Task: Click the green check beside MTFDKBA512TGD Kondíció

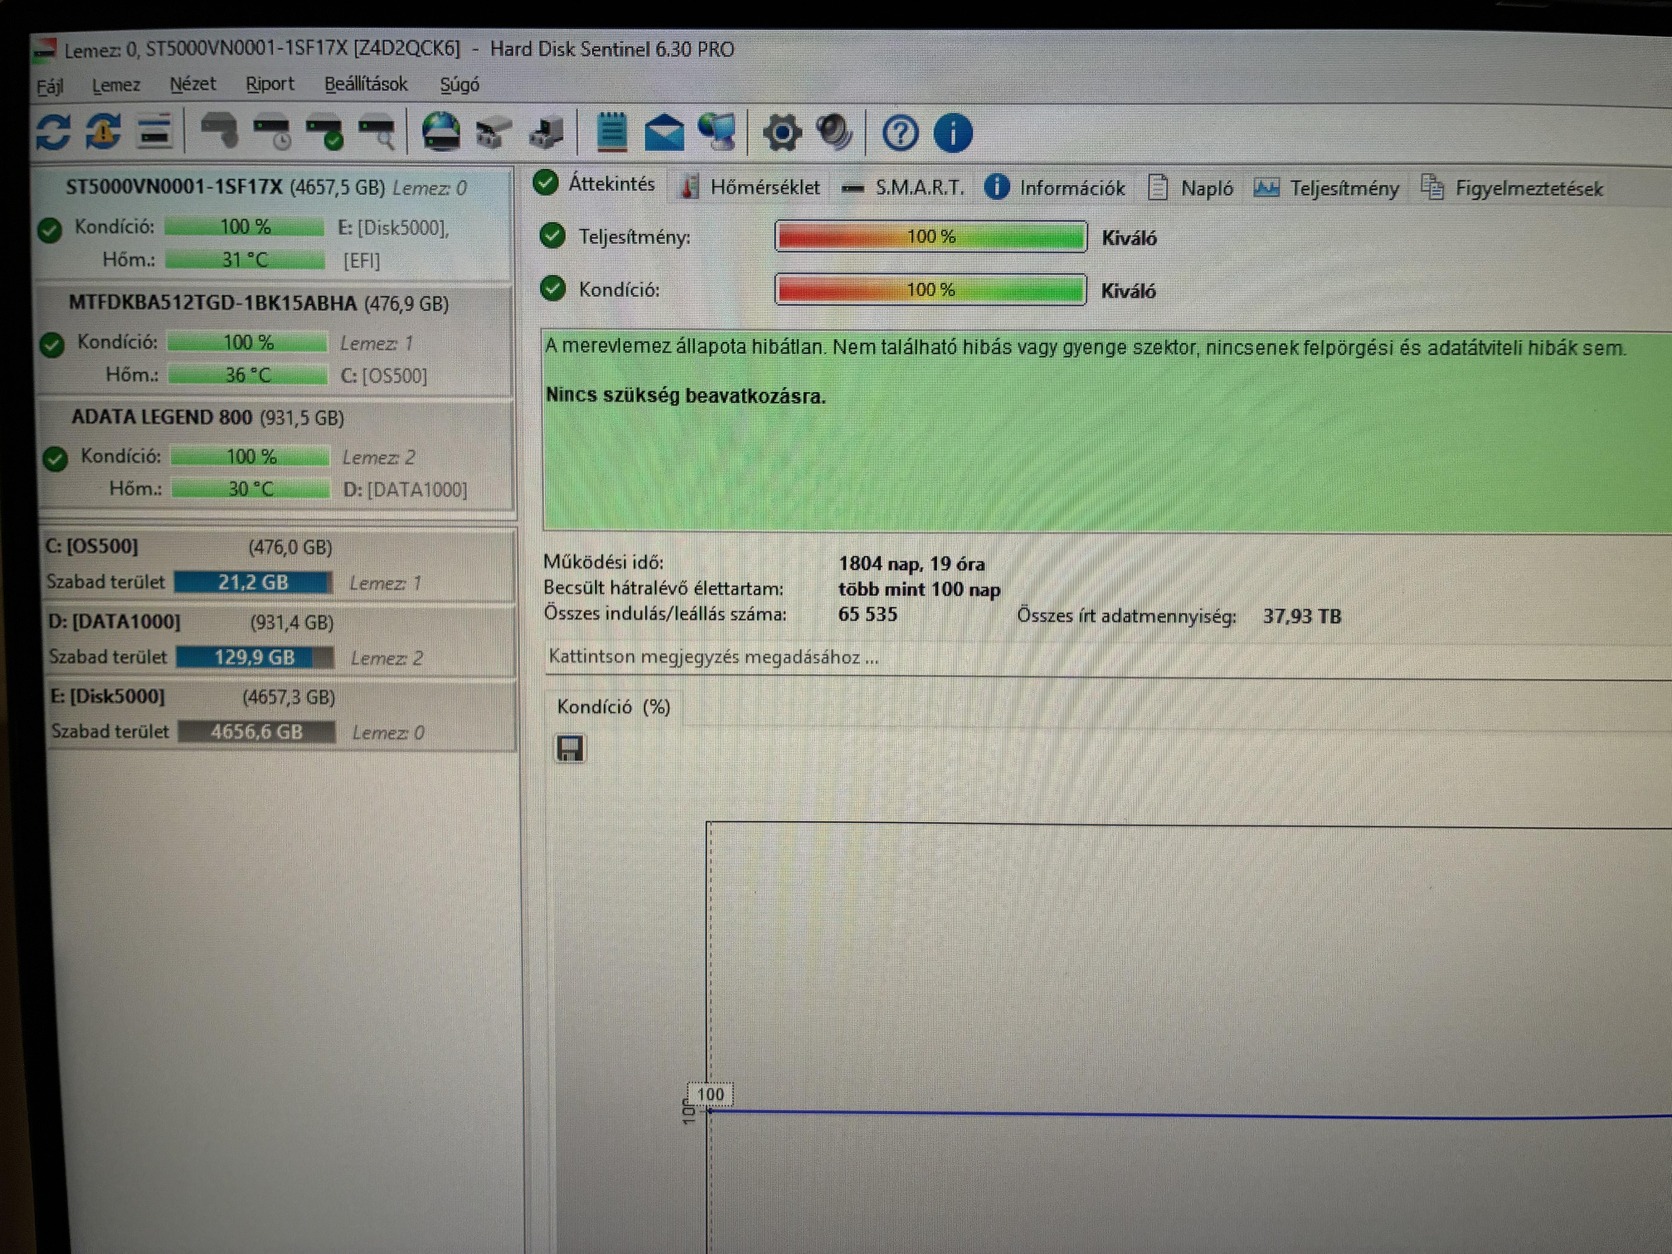Action: coord(52,345)
